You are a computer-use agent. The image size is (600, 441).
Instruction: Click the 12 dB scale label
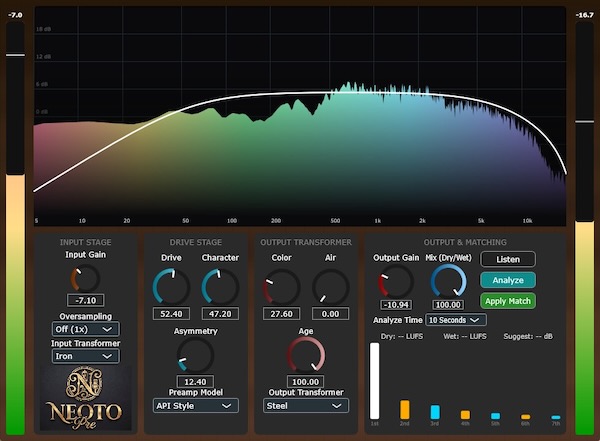click(43, 57)
